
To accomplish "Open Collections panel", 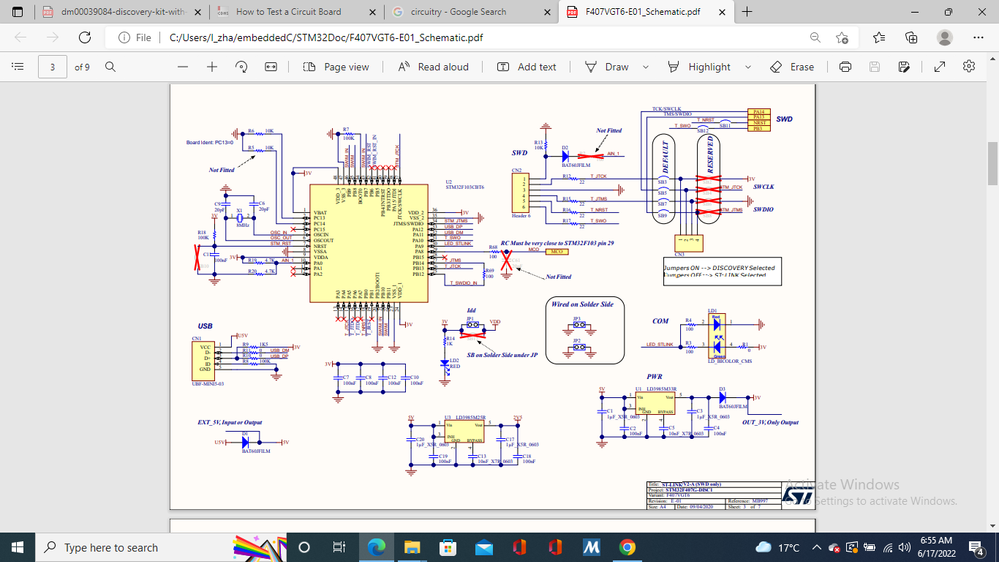I will (911, 38).
